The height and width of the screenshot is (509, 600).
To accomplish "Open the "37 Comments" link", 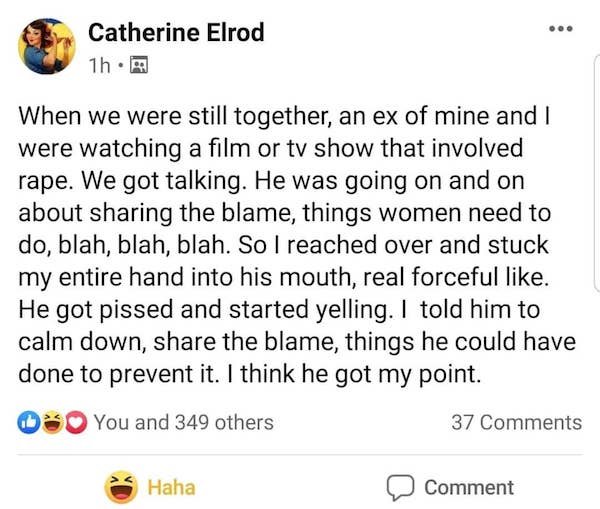I will pyautogui.click(x=517, y=423).
